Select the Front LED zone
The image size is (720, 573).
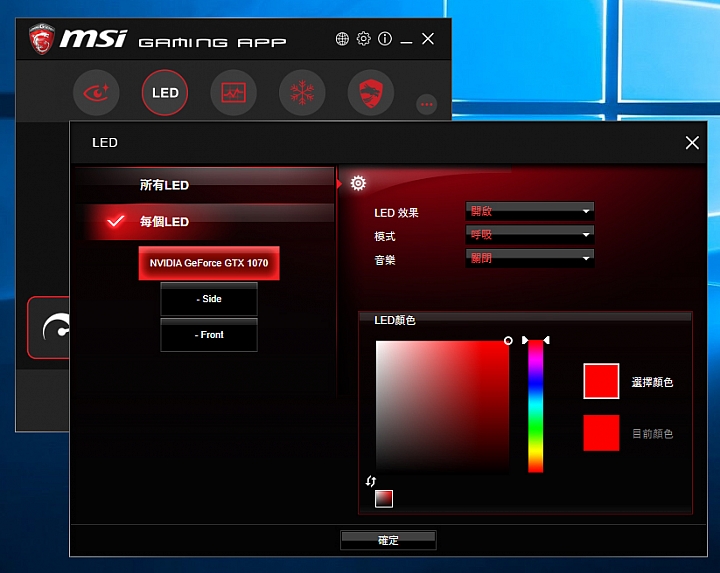(x=209, y=335)
